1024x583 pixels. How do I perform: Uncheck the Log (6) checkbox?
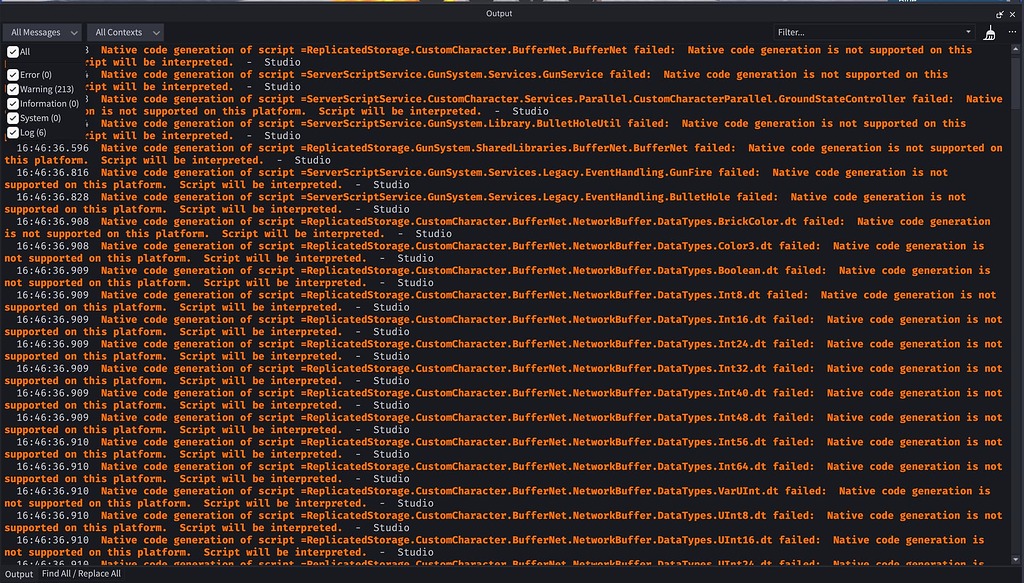[x=11, y=131]
